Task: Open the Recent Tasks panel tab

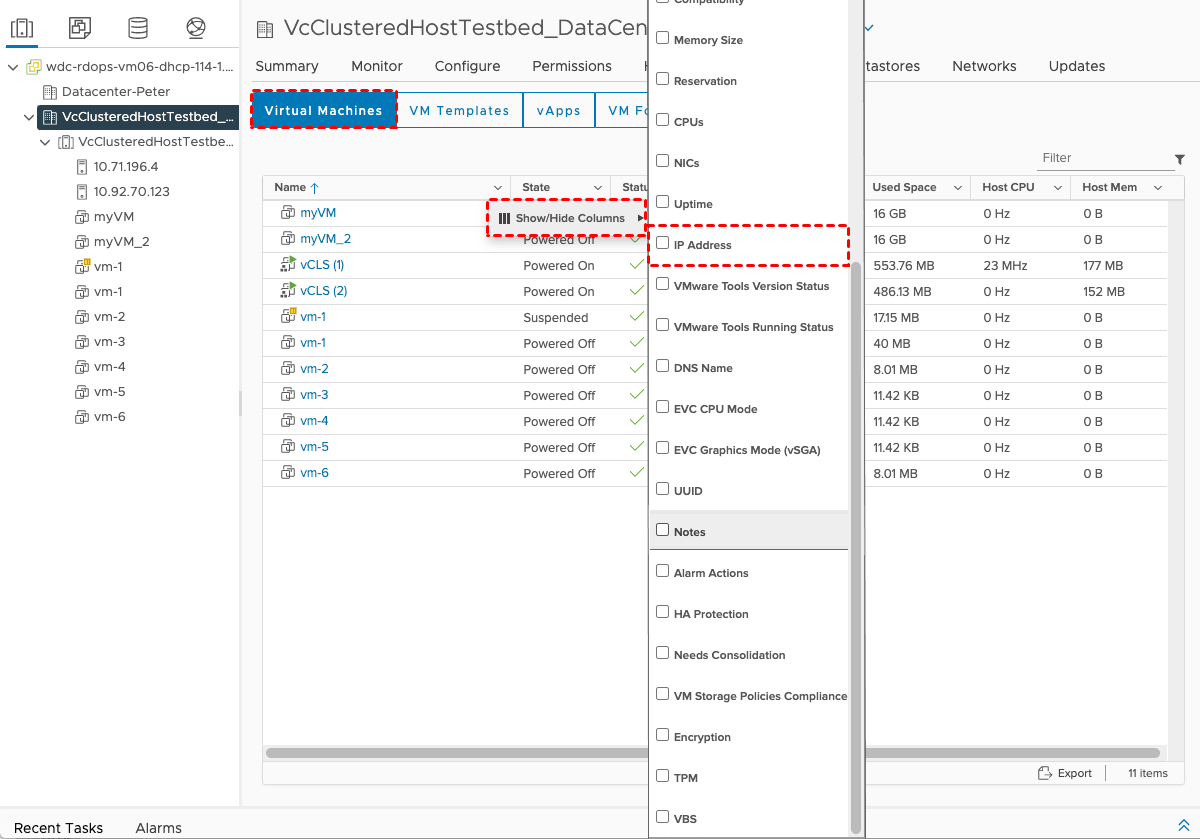Action: pos(58,827)
